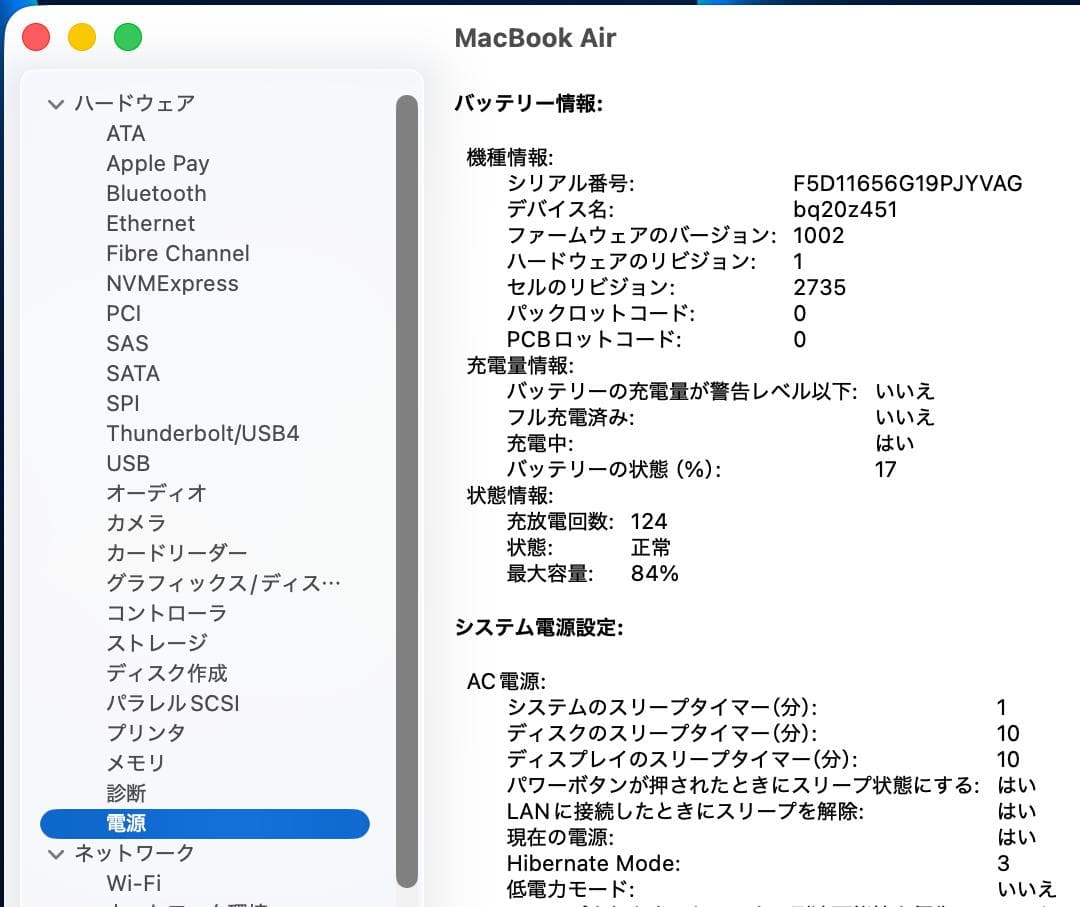Open オーディオ in the sidebar
Screen dimensions: 1080x907
(156, 493)
